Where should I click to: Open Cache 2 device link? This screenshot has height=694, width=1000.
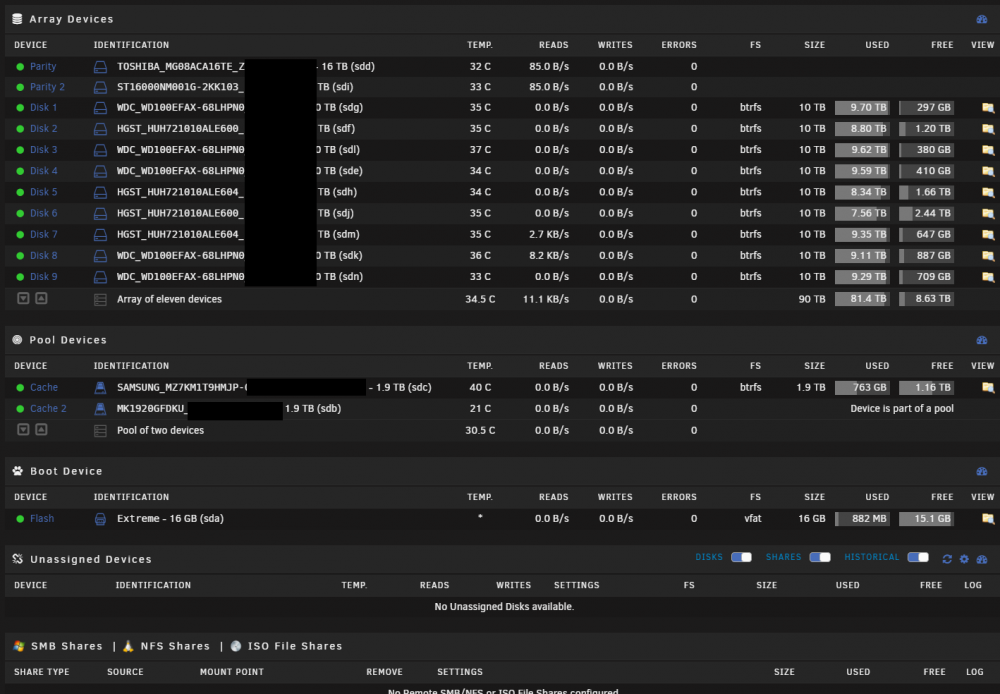pyautogui.click(x=48, y=408)
